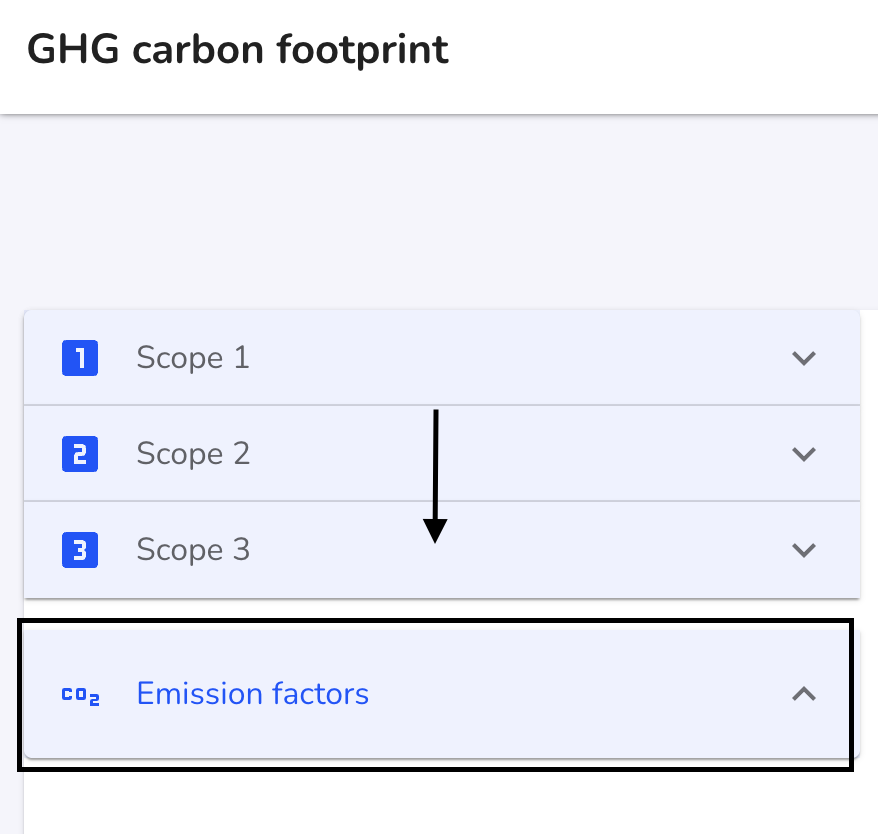
Task: Click the Emission factors blue label
Action: 253,694
